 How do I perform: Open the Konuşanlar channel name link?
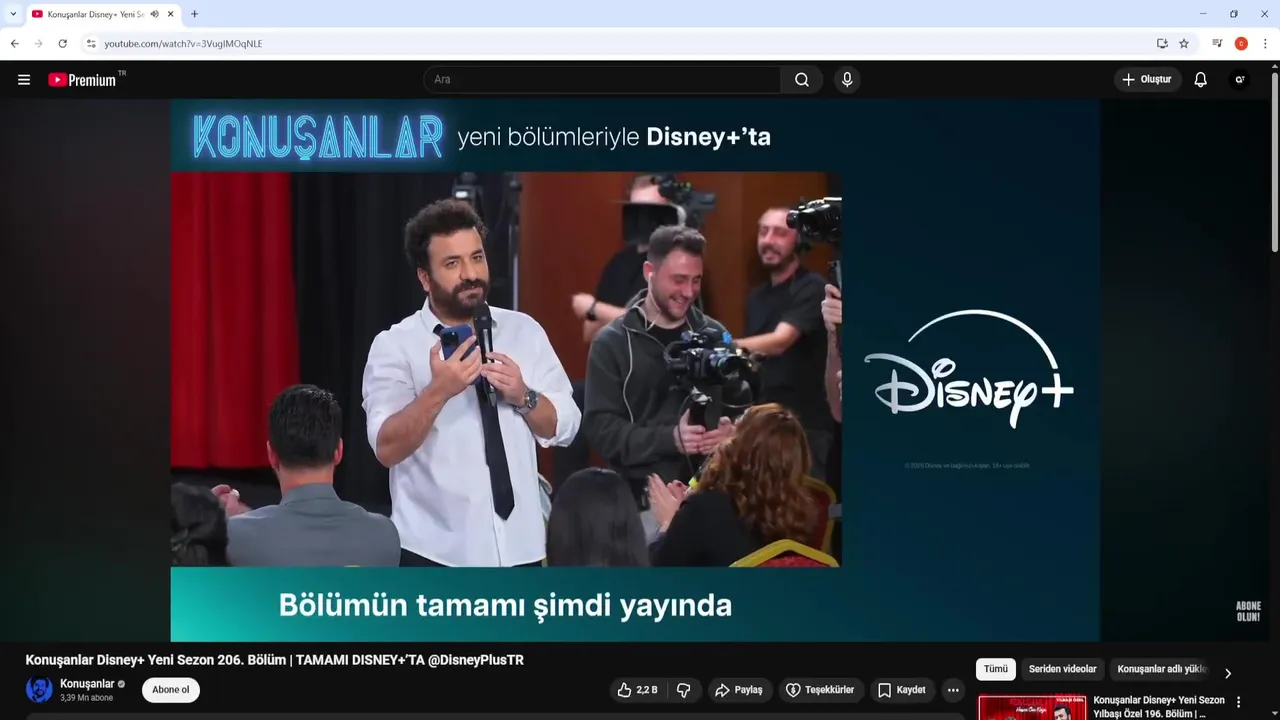(87, 684)
